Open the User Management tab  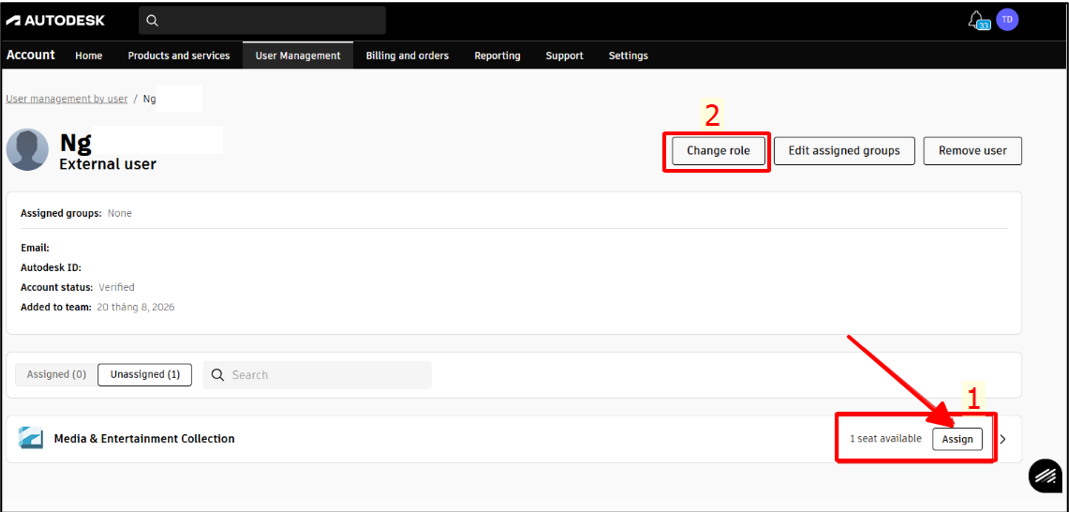[298, 55]
